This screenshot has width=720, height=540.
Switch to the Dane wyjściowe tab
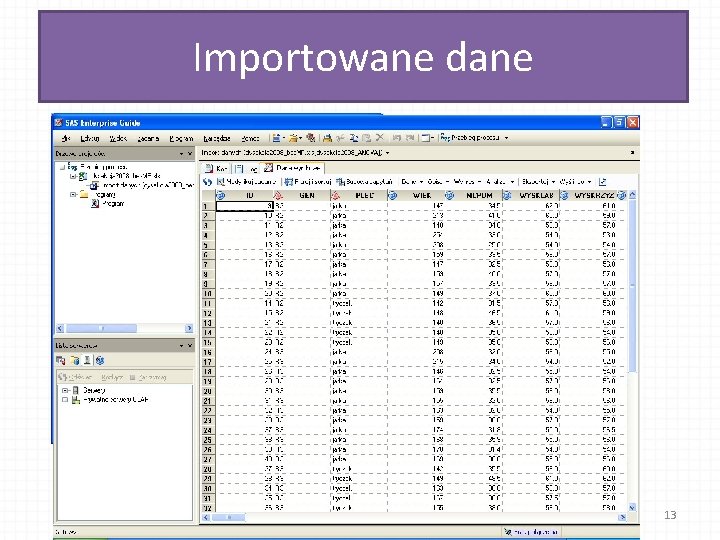pyautogui.click(x=292, y=168)
